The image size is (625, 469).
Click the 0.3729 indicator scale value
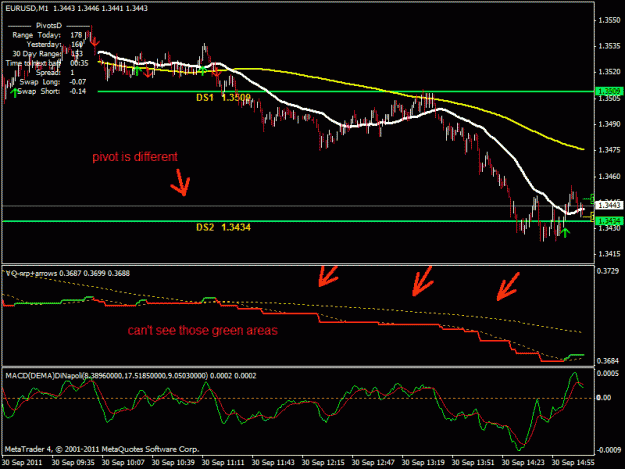click(608, 271)
